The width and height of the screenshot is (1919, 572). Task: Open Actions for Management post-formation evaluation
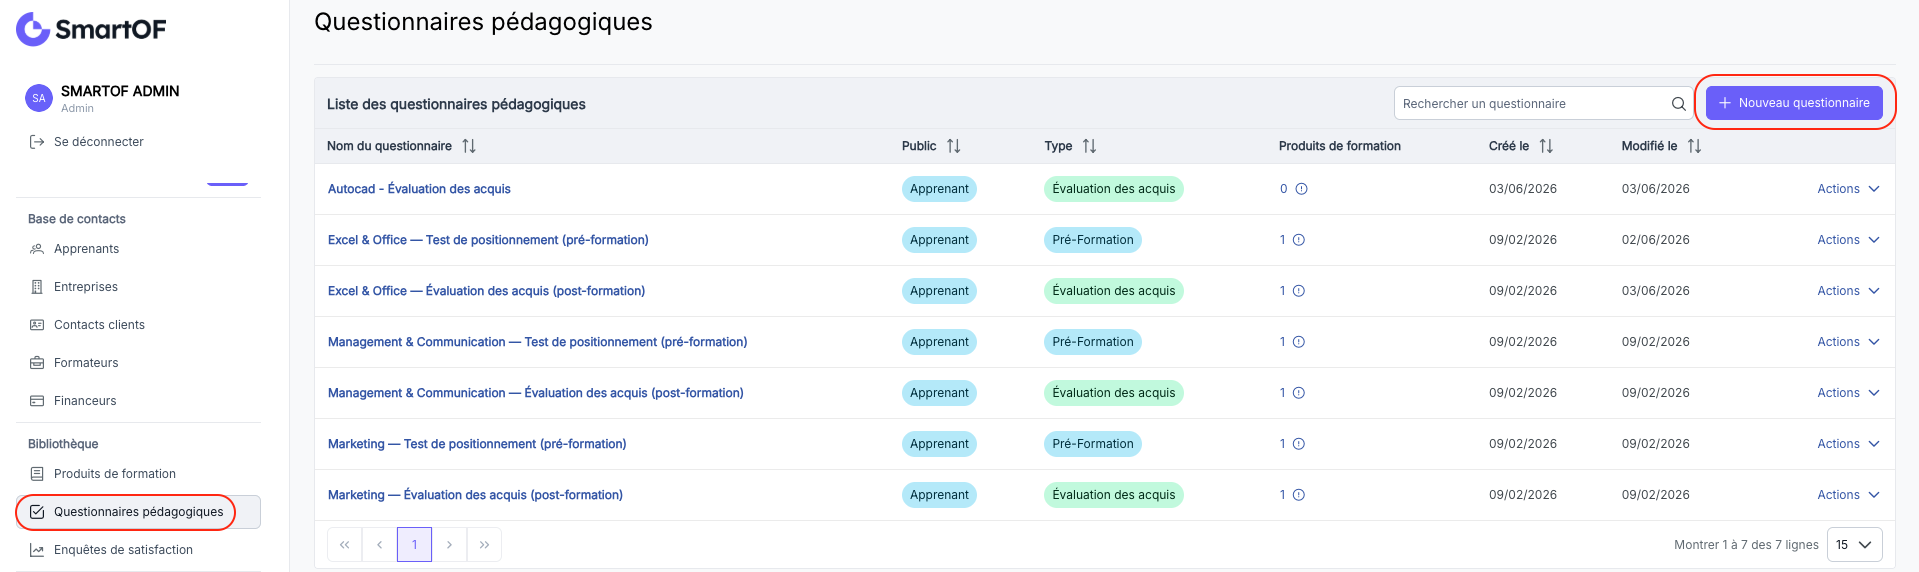coord(1848,393)
